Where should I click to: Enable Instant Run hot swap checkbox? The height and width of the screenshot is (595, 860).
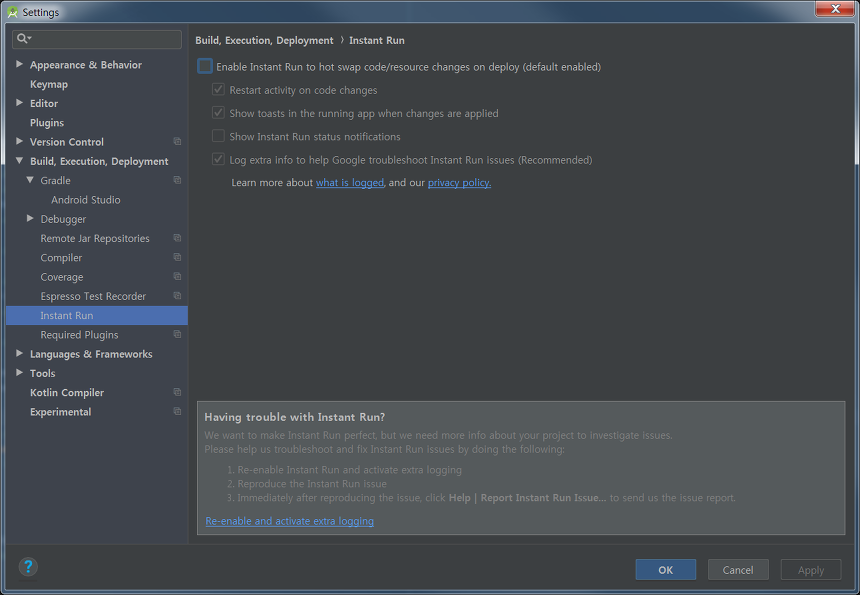point(205,67)
